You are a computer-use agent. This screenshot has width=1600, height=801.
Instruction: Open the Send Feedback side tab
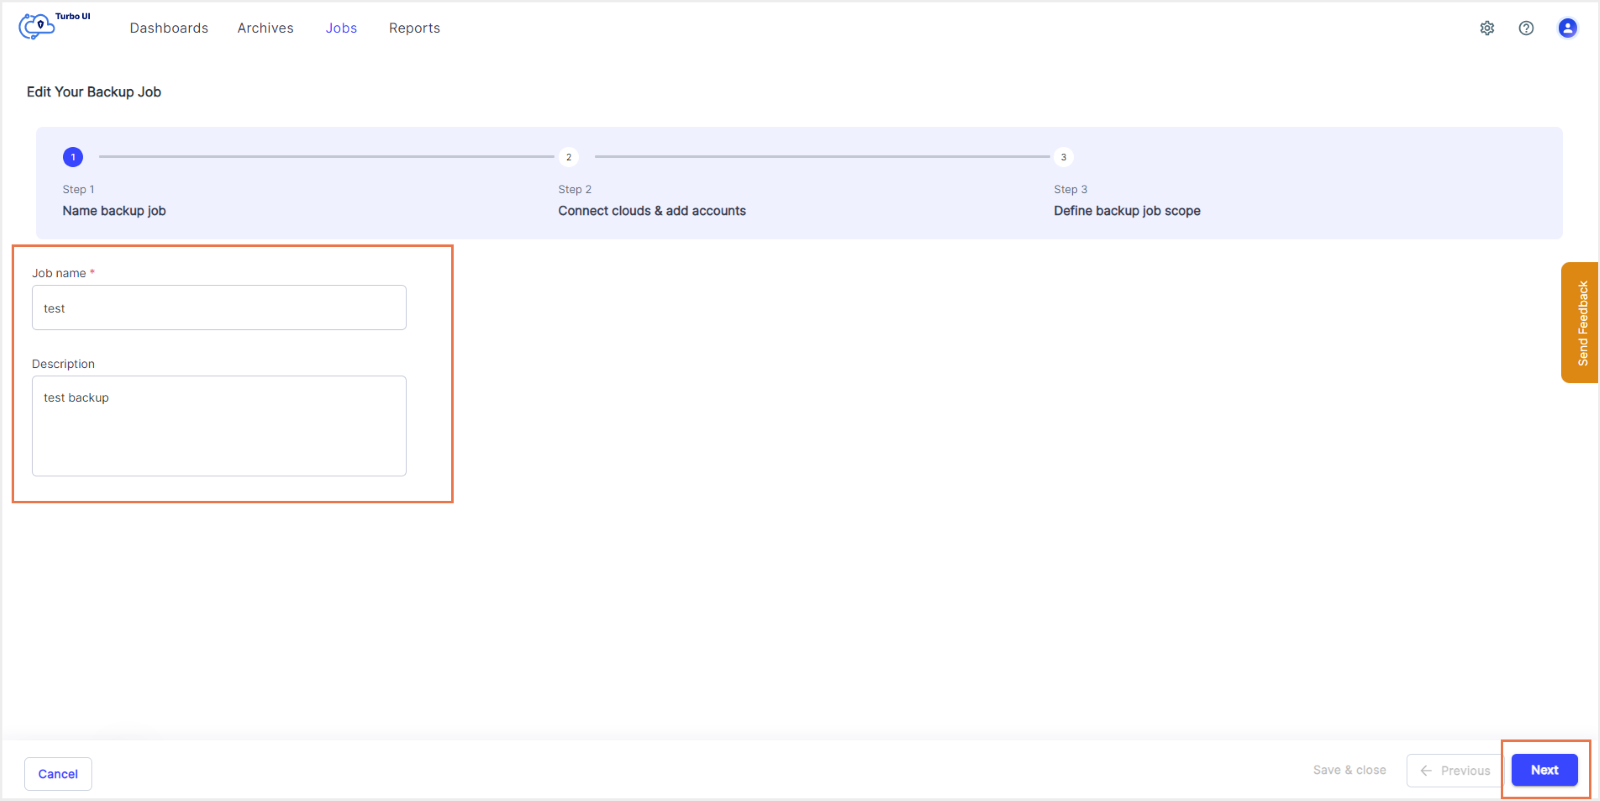[1580, 323]
